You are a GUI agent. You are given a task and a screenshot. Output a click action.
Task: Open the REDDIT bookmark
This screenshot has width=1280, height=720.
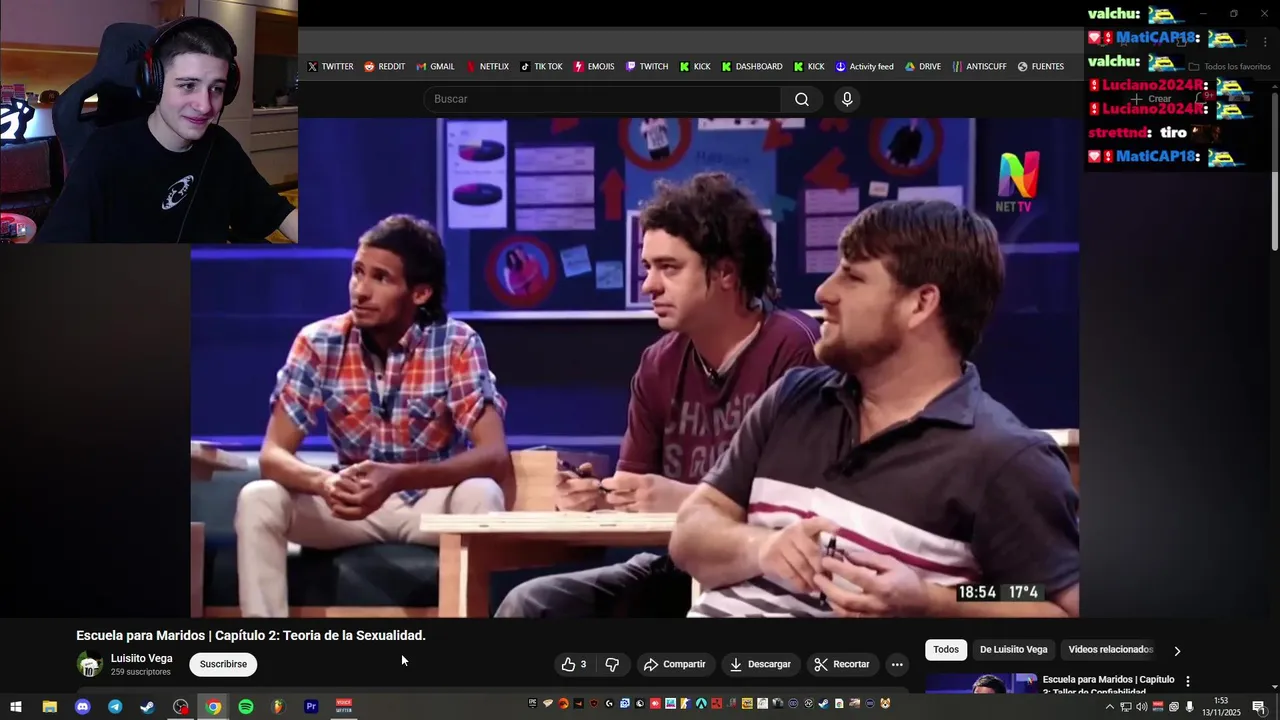coord(384,67)
